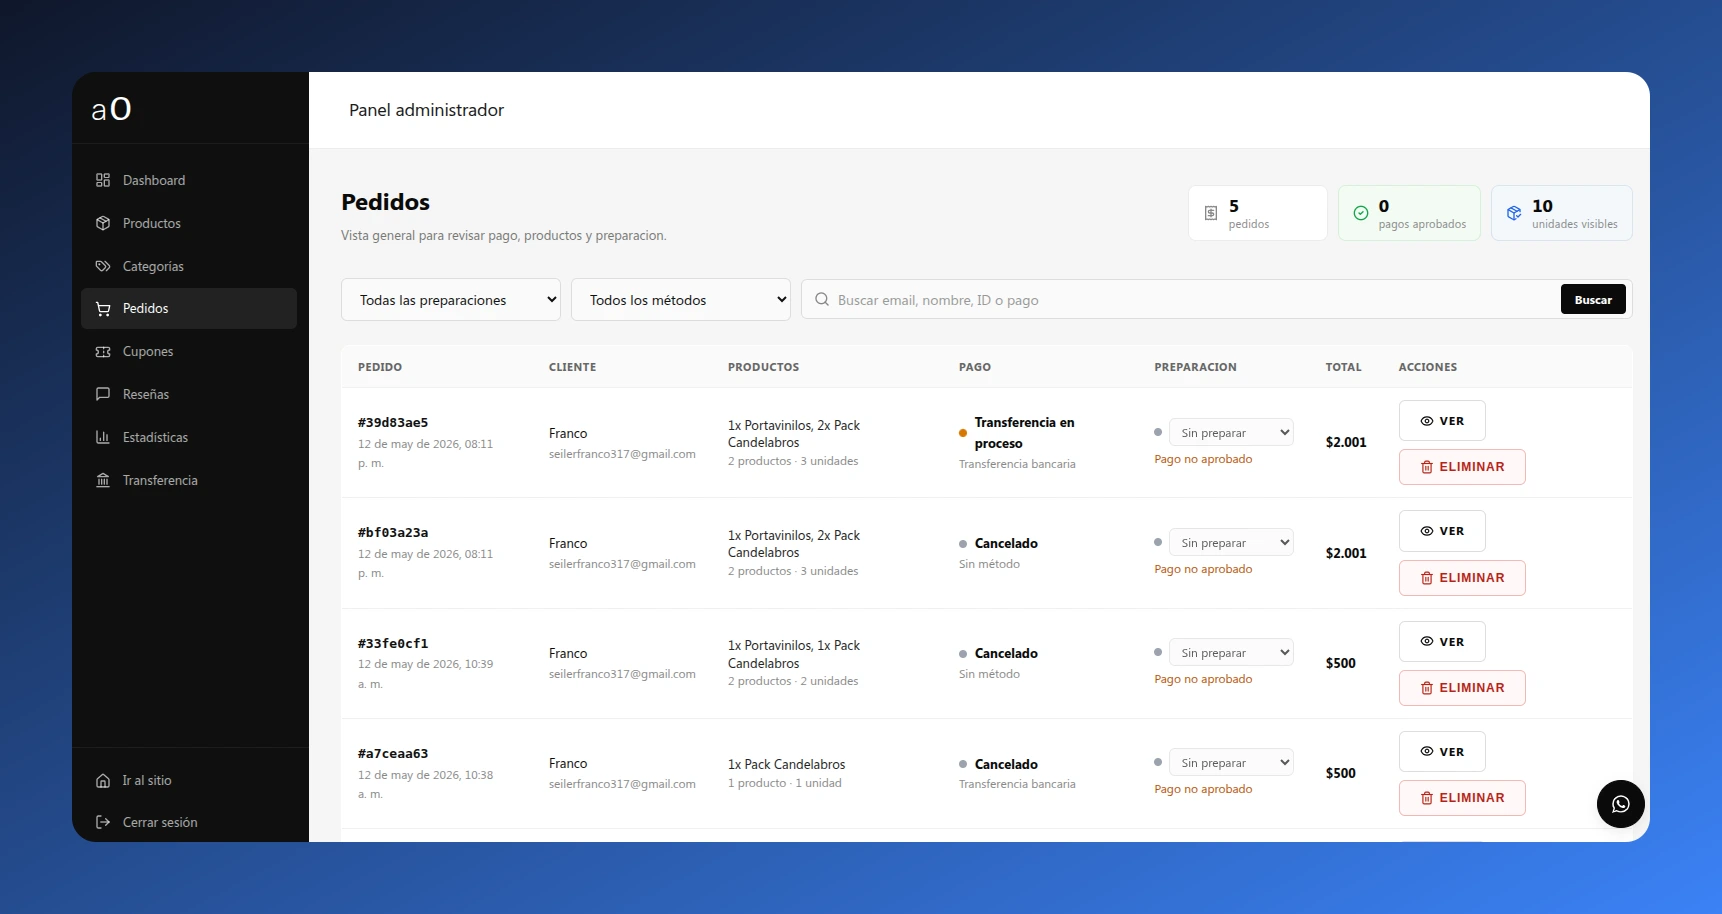Open preparation dropdown for order #39d83ae5
The width and height of the screenshot is (1722, 914).
click(x=1231, y=433)
